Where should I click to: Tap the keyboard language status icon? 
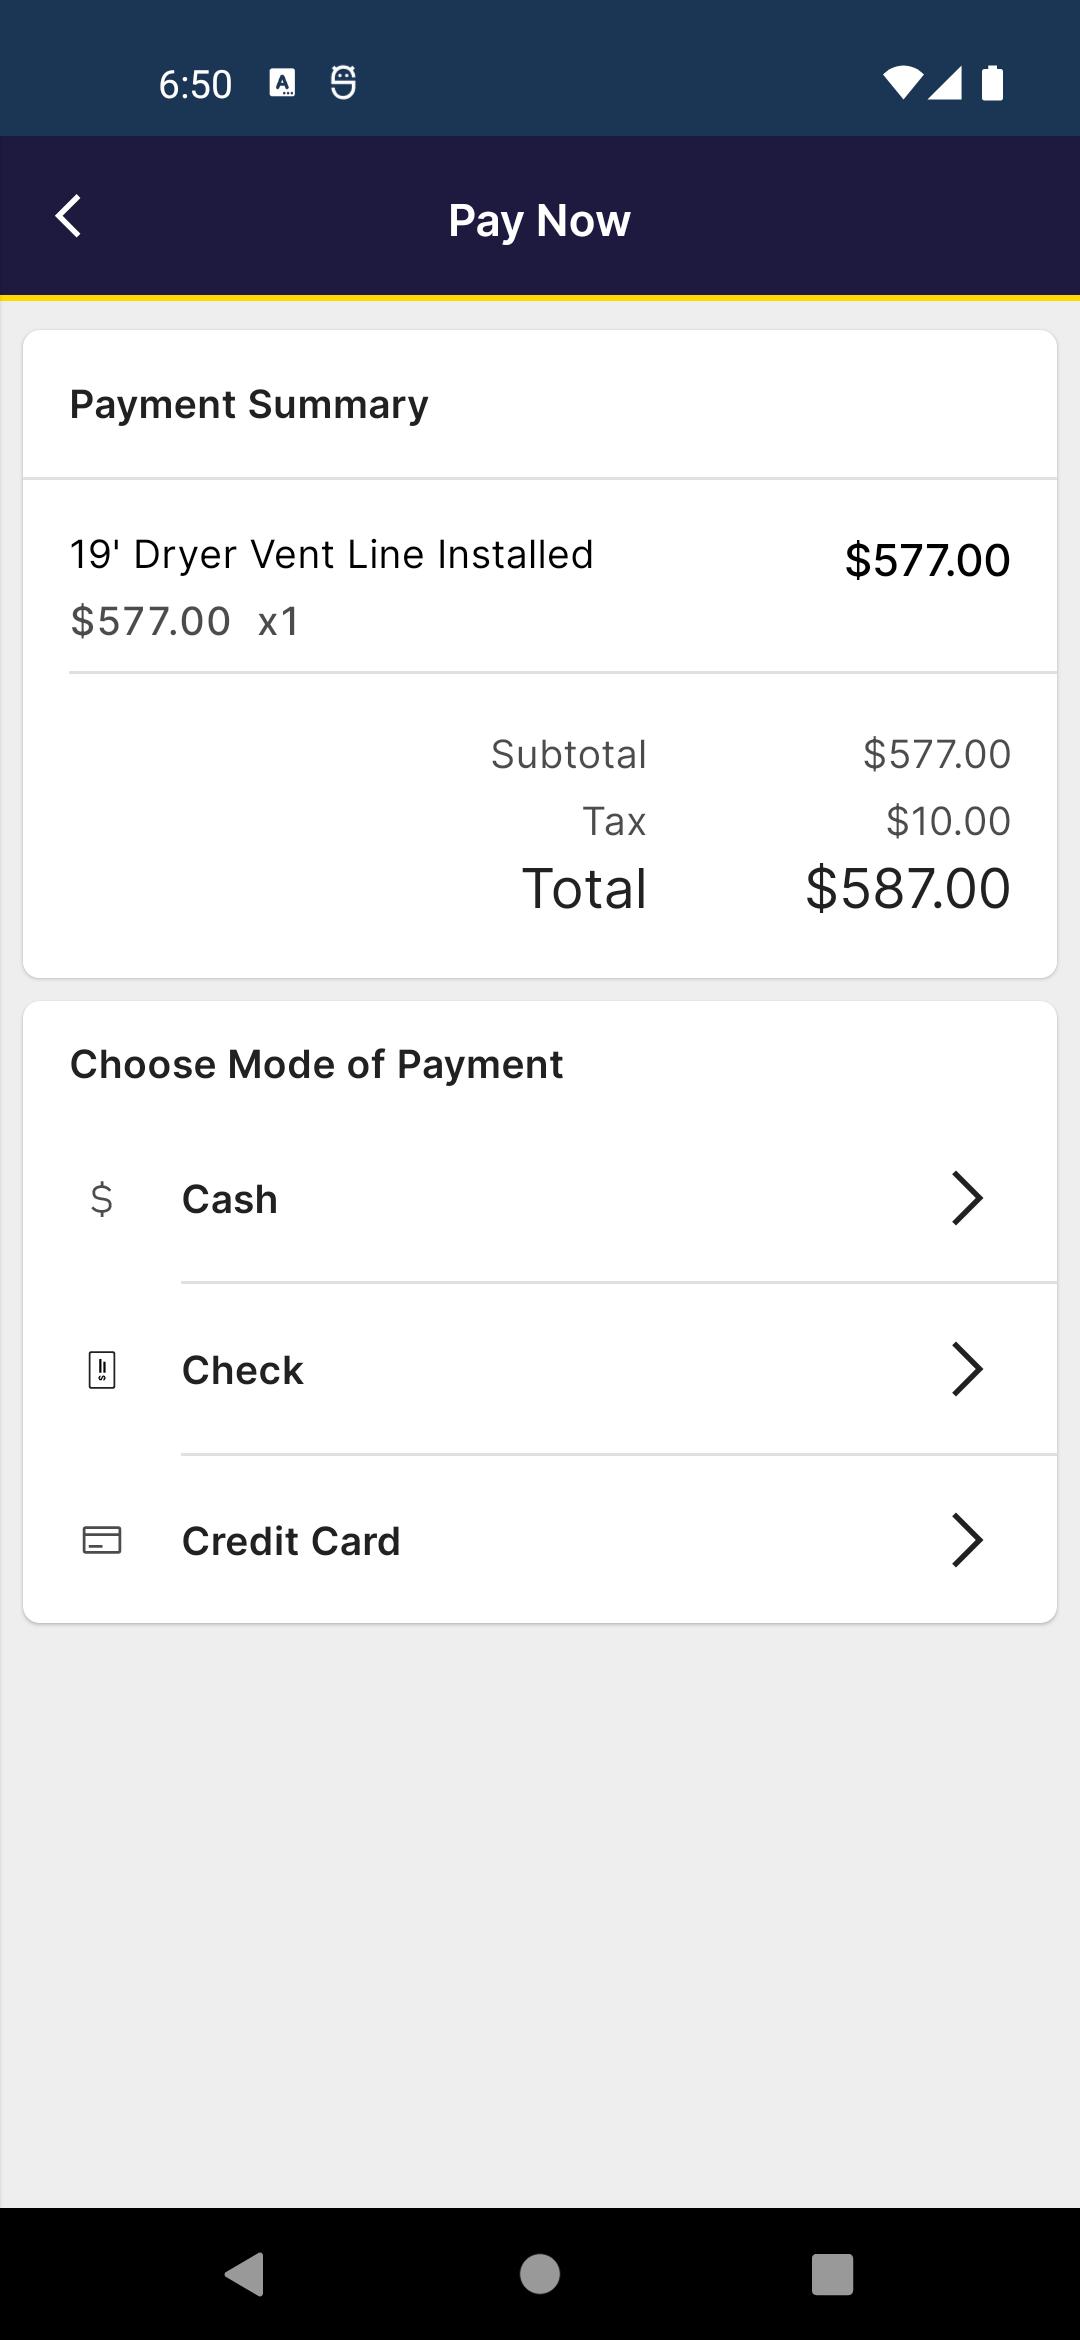283,83
